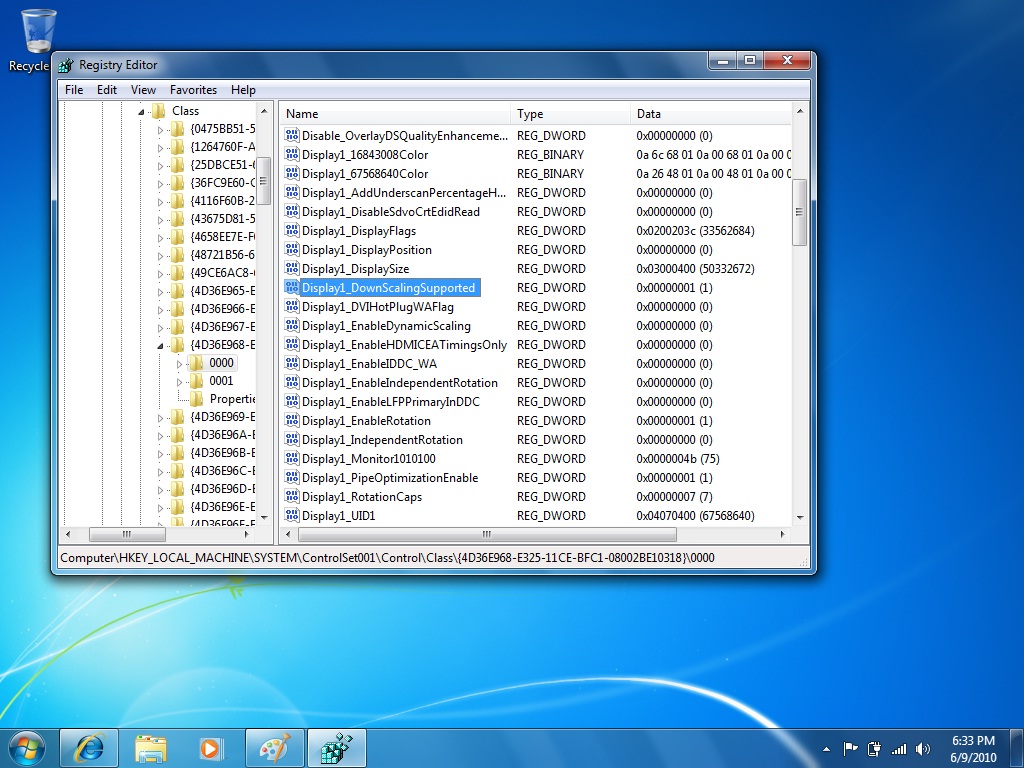
Task: Click the tree pane vertical scrollbar thumb
Action: (263, 181)
